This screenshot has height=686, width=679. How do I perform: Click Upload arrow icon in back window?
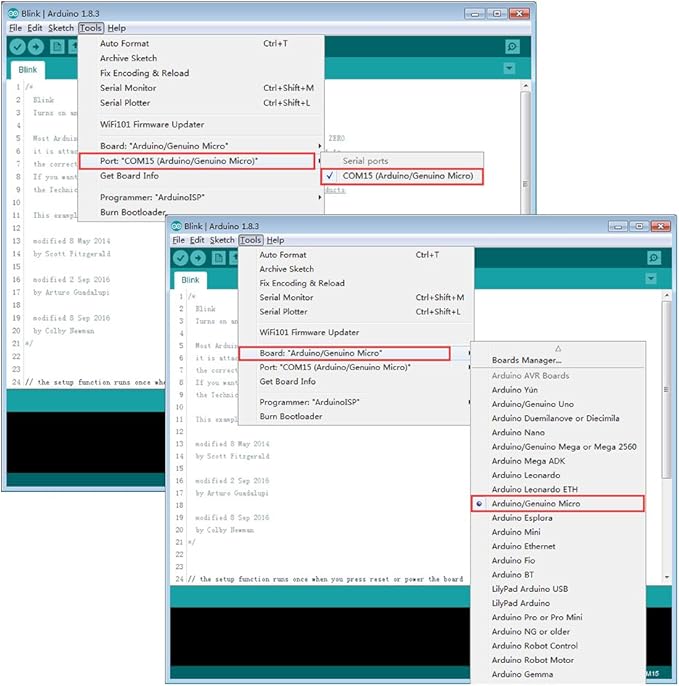click(36, 46)
